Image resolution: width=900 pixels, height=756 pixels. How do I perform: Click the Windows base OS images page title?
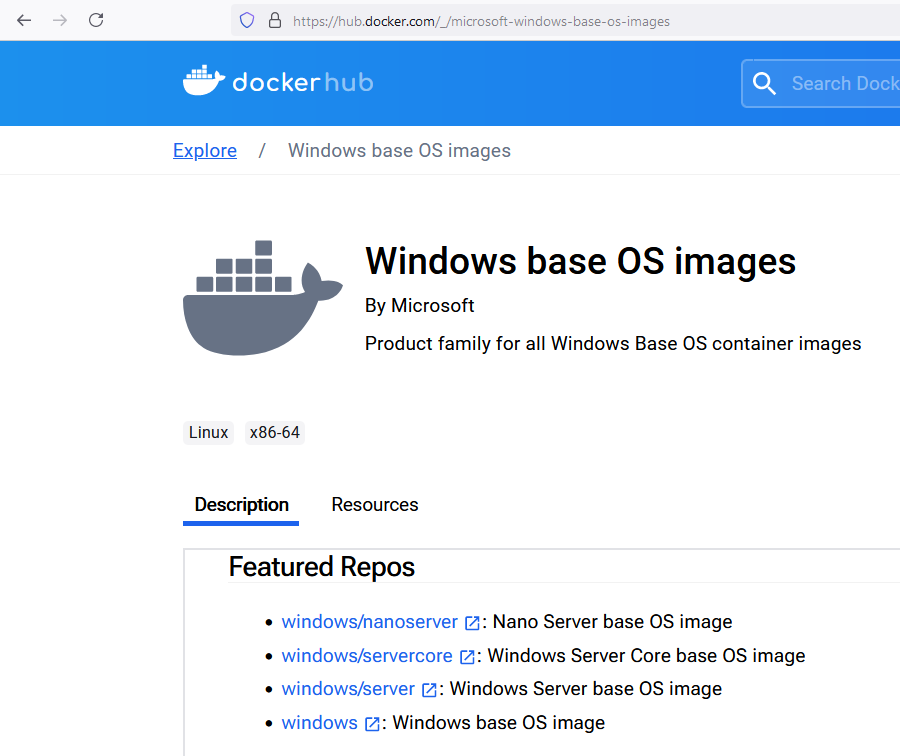coord(580,261)
